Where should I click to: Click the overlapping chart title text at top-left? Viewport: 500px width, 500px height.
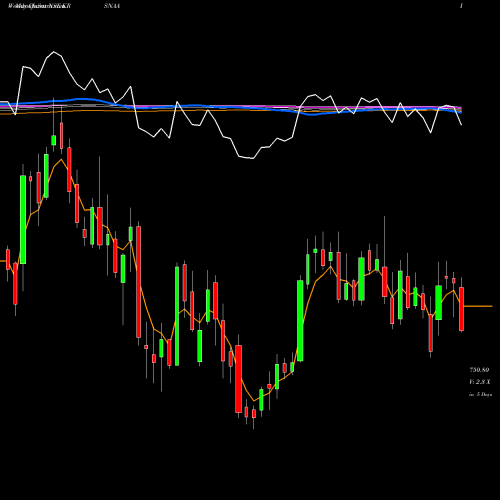[40, 6]
